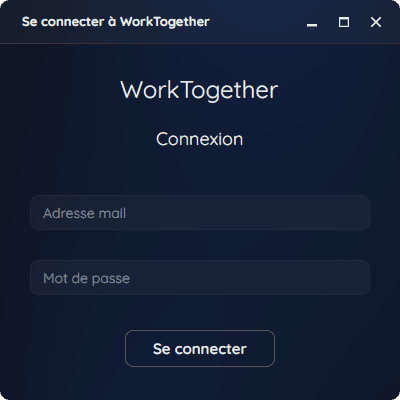Click the 'Se connecter à WorkTogether' title bar

coord(115,22)
